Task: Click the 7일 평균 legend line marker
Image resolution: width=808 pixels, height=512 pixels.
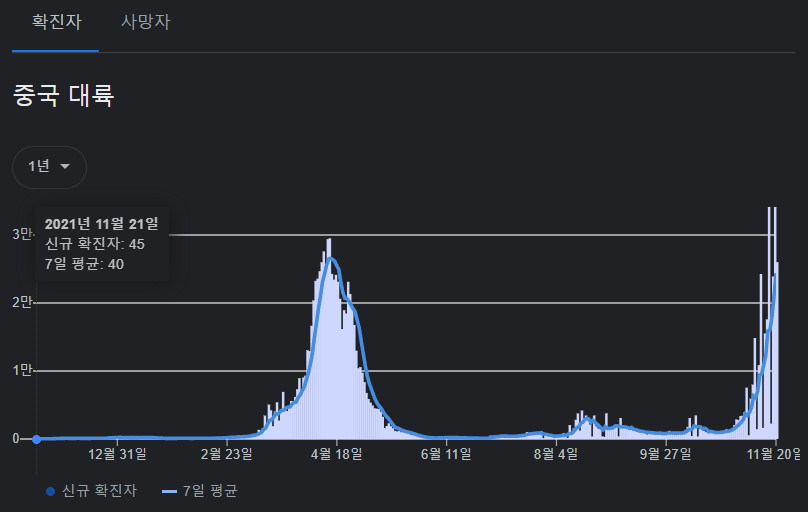Action: (170, 492)
